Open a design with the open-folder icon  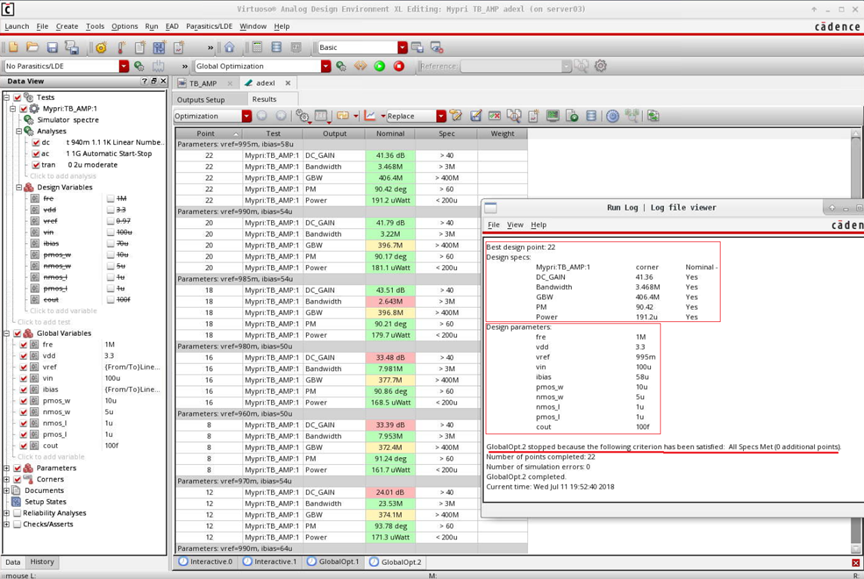tap(31, 46)
